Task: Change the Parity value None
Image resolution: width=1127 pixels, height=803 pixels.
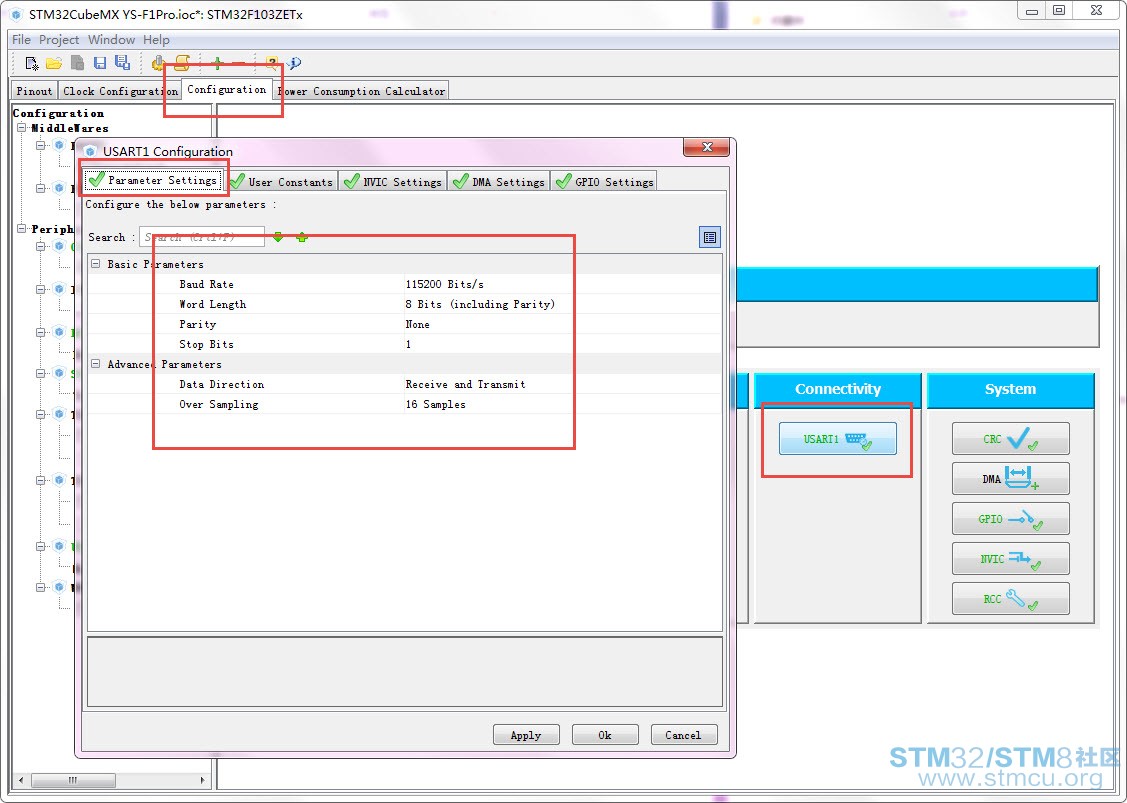Action: 418,324
